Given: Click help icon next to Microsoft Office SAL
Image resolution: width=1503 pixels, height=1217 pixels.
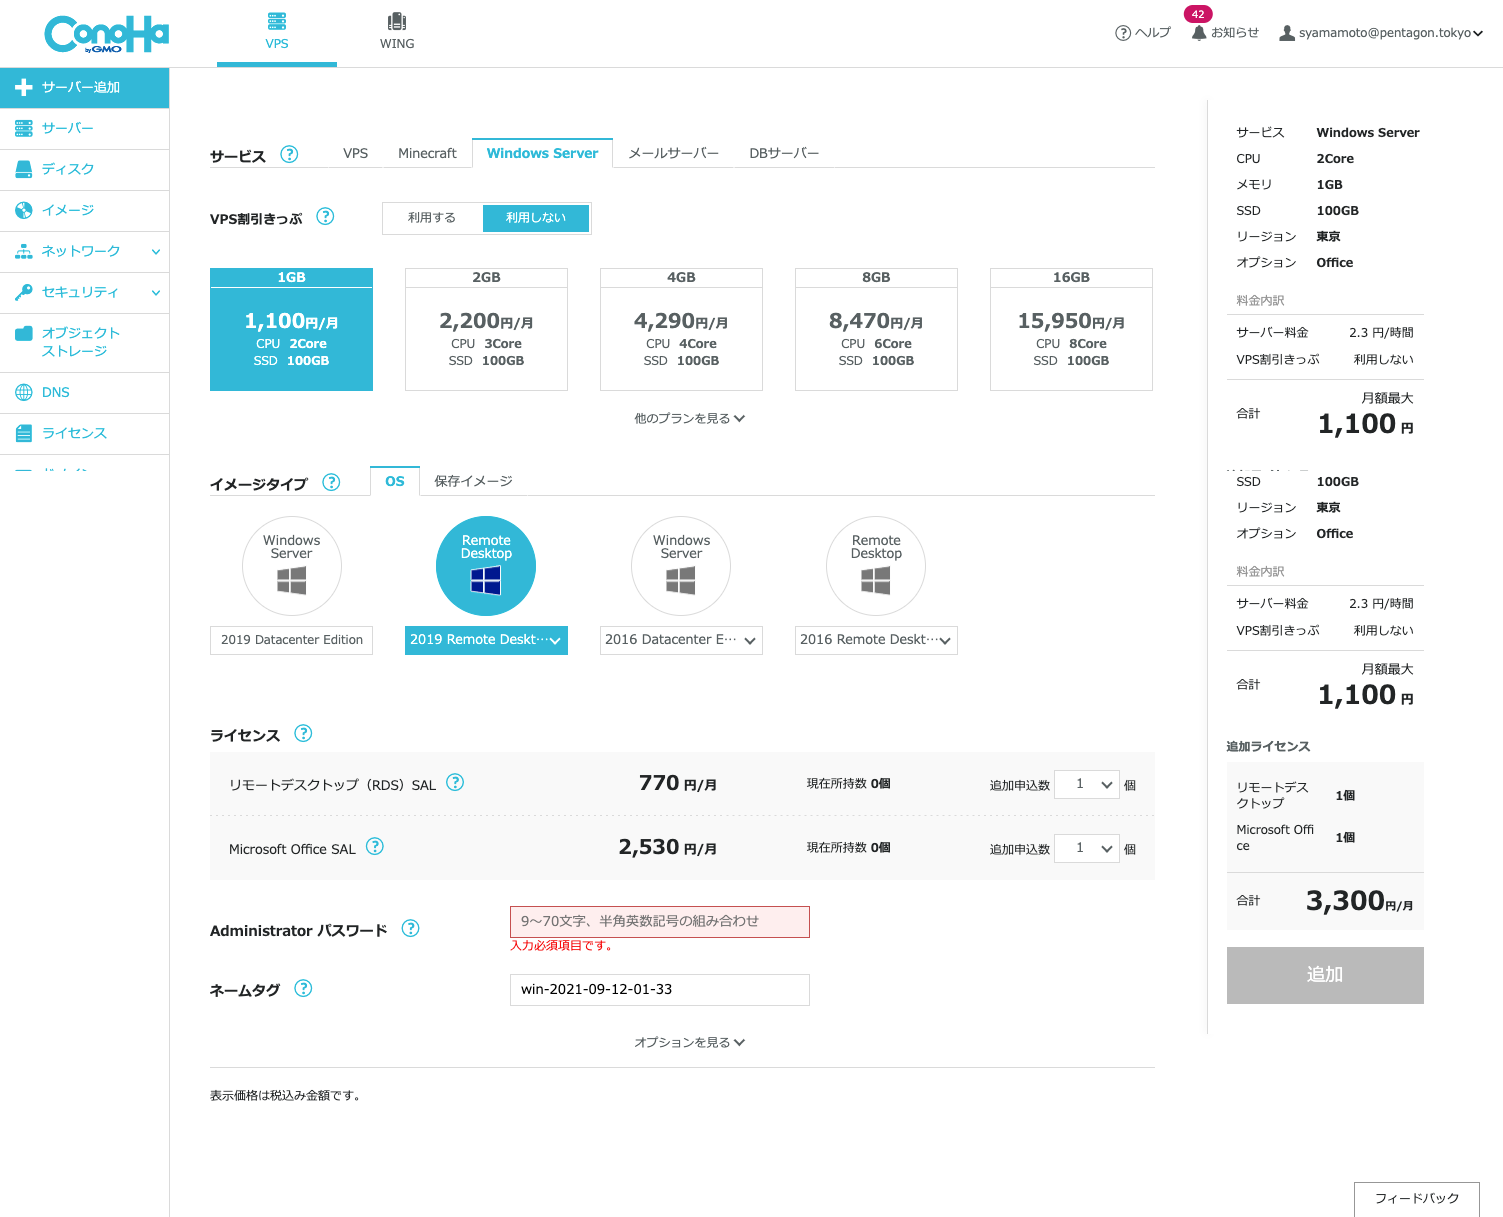Looking at the screenshot, I should pyautogui.click(x=375, y=847).
